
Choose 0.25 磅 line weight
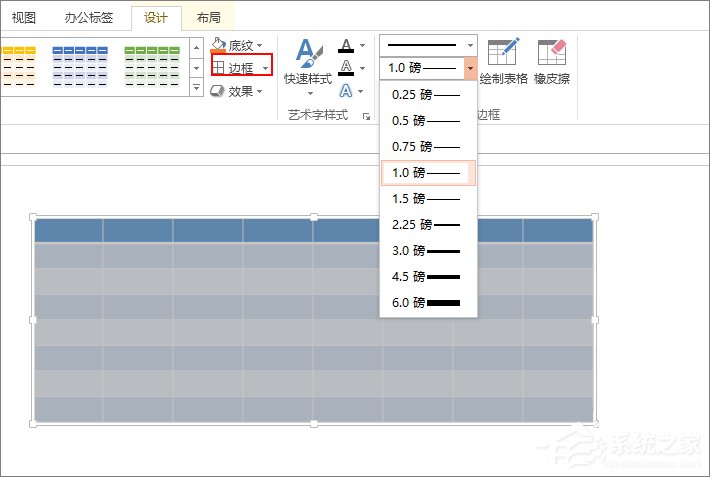(x=428, y=95)
